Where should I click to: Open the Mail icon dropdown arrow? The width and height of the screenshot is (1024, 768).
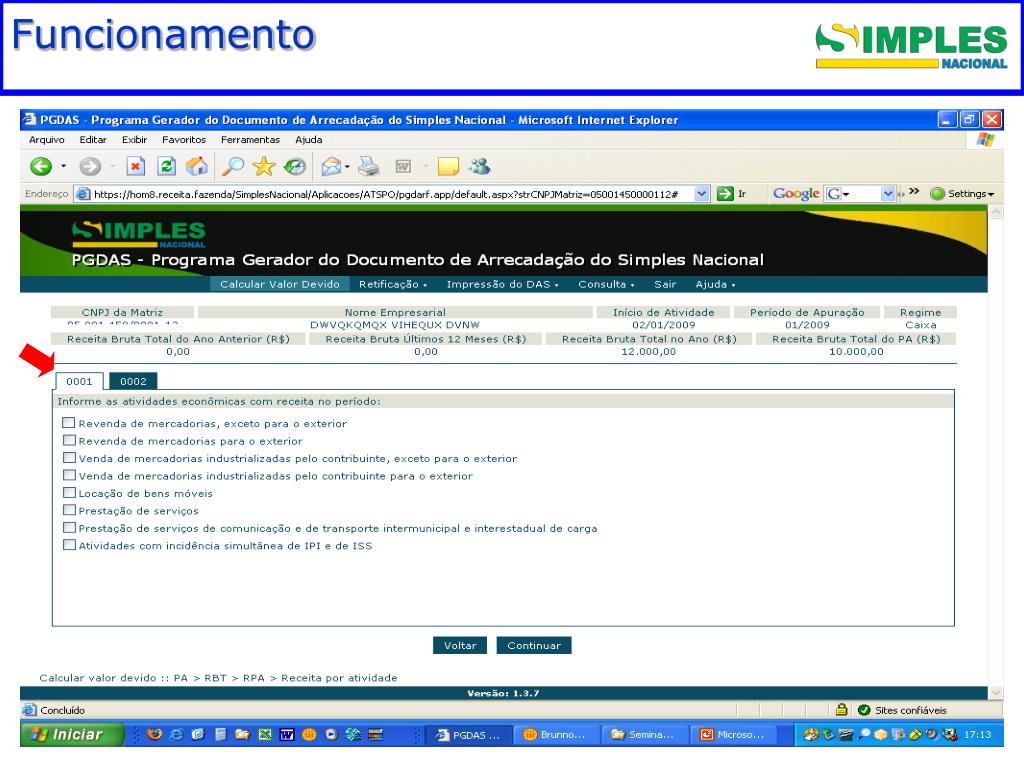[347, 167]
